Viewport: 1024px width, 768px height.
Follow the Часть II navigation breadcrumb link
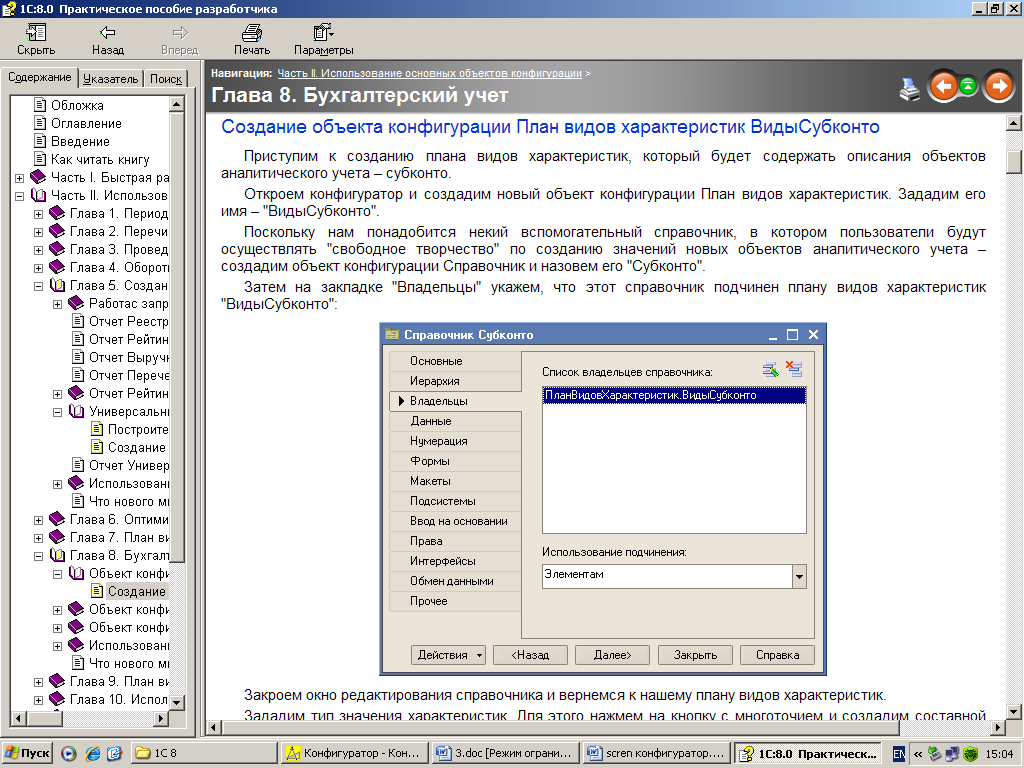[x=429, y=73]
